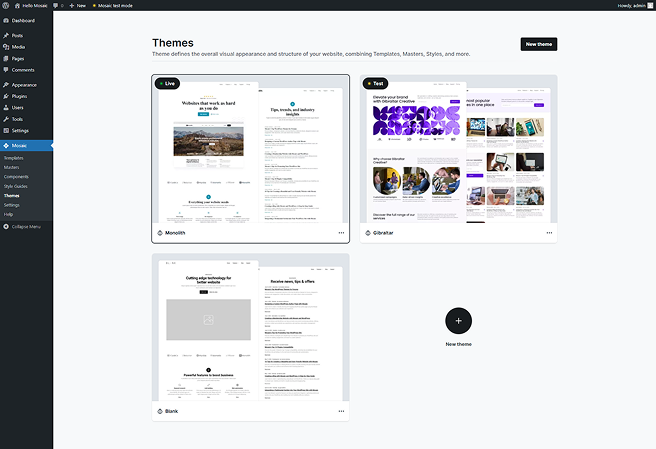This screenshot has height=449, width=656.
Task: Open the Dashboard menu item
Action: pyautogui.click(x=26, y=21)
